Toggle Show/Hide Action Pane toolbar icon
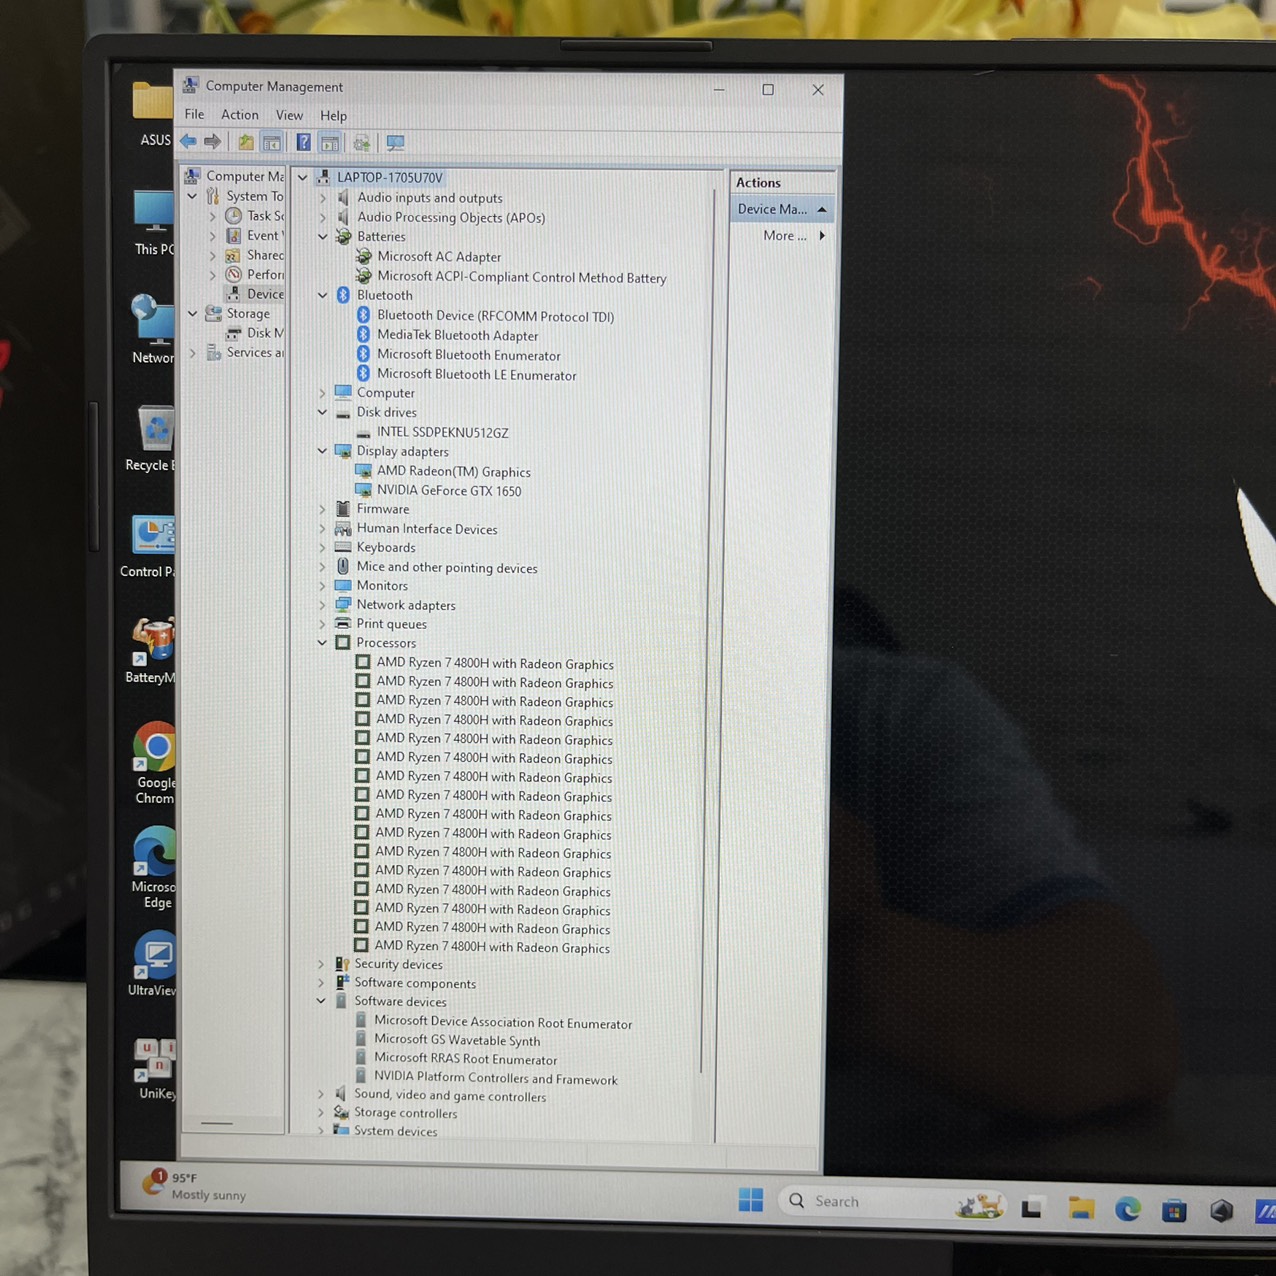 click(x=330, y=143)
